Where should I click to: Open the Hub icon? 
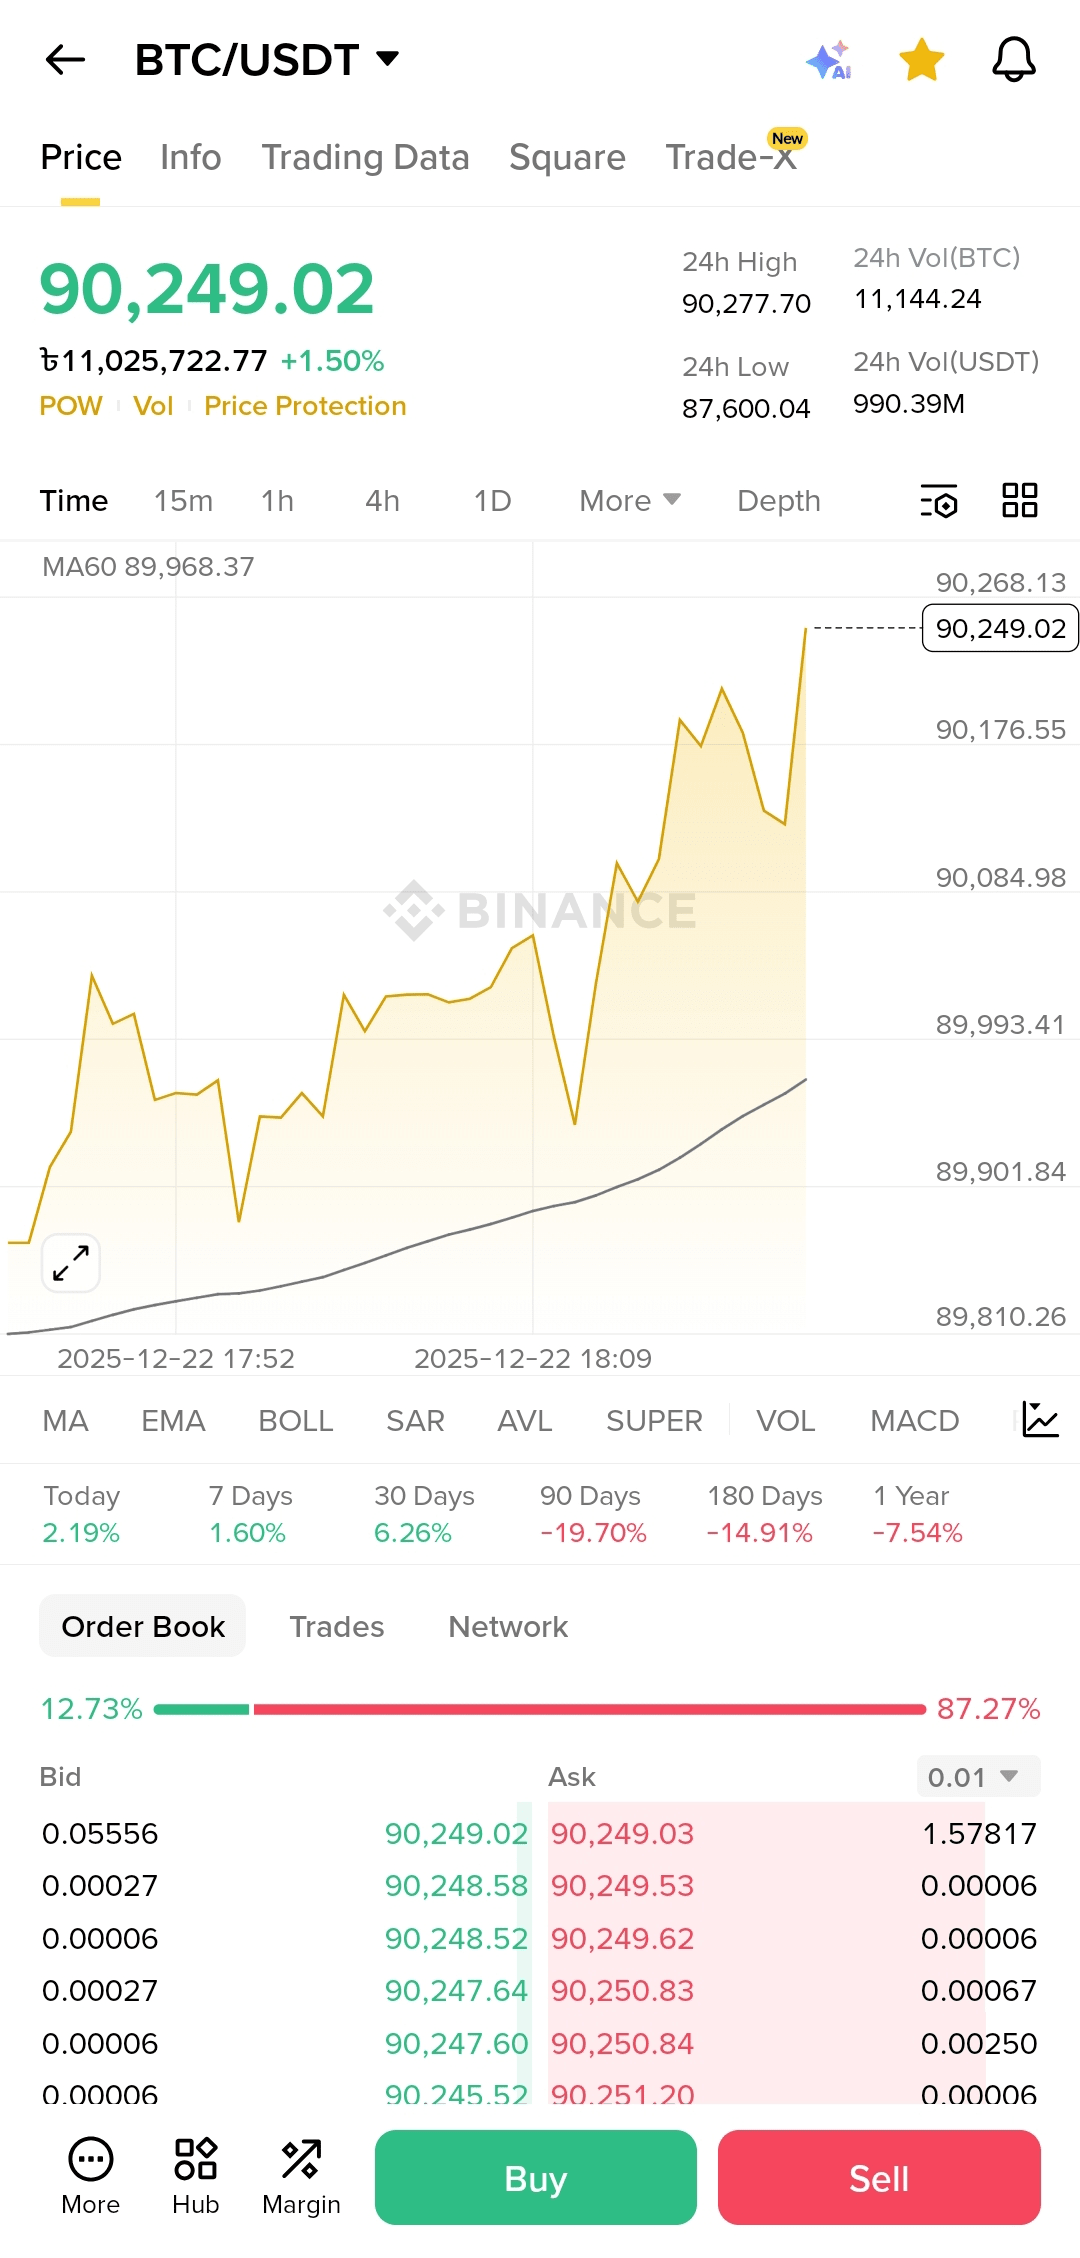coord(195,2177)
